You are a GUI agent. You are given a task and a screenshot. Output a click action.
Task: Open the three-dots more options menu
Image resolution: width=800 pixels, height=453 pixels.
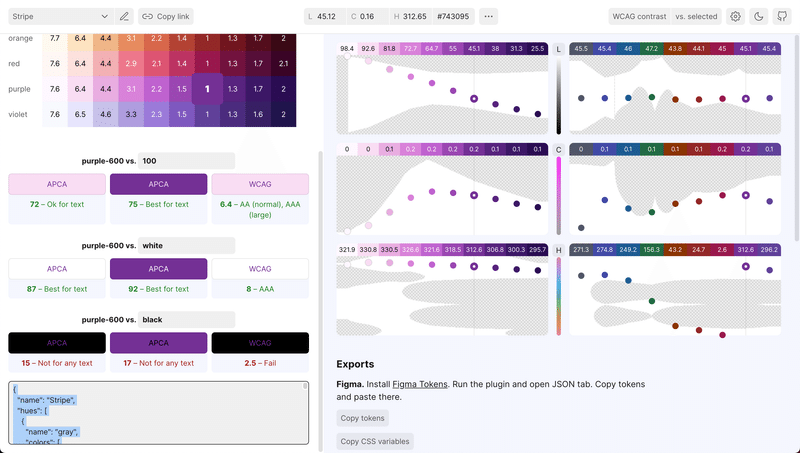(488, 16)
